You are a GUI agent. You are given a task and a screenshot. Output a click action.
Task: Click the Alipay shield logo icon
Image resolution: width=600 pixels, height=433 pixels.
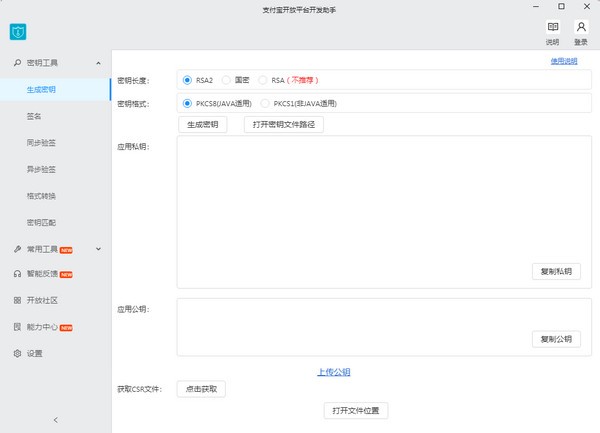coord(17,32)
